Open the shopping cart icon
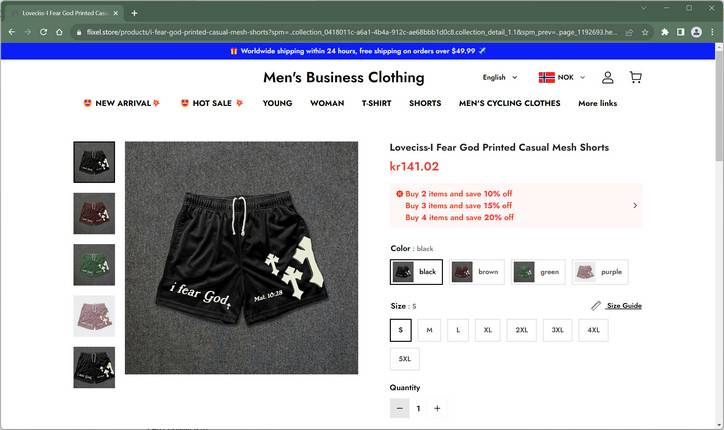This screenshot has height=430, width=724. click(x=635, y=77)
